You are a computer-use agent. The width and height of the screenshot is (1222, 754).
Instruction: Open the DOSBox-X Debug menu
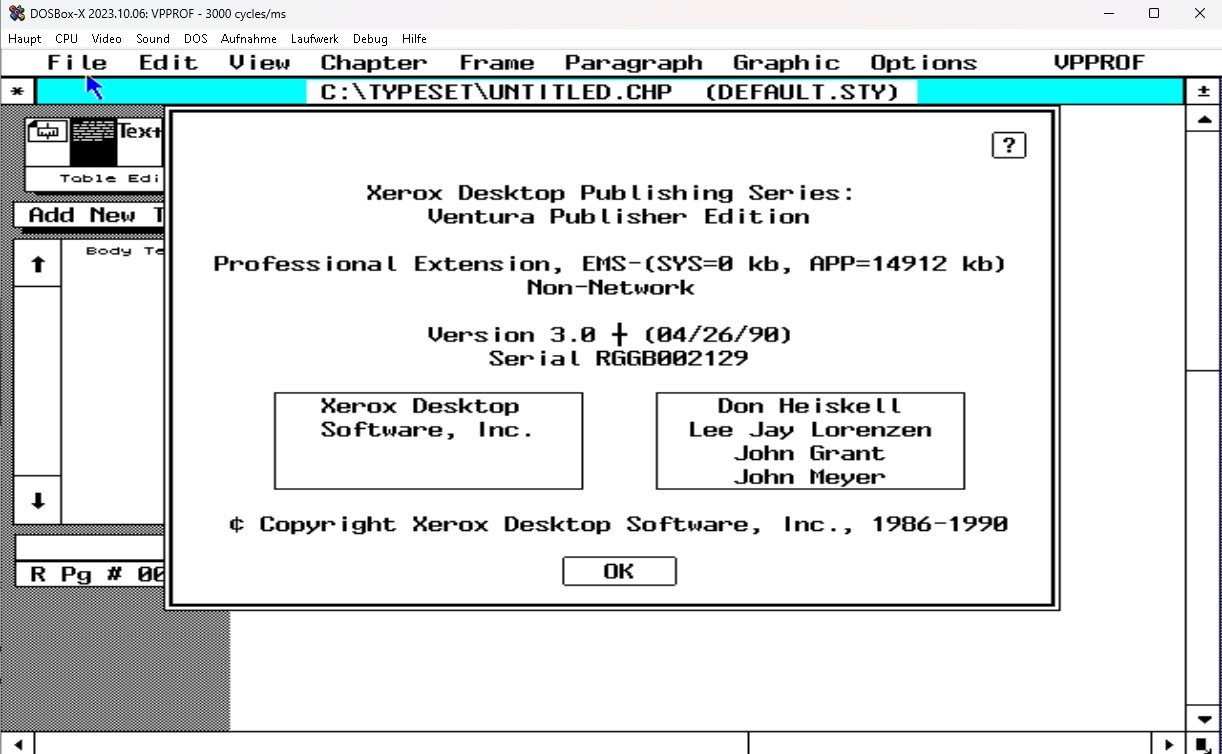coord(370,39)
